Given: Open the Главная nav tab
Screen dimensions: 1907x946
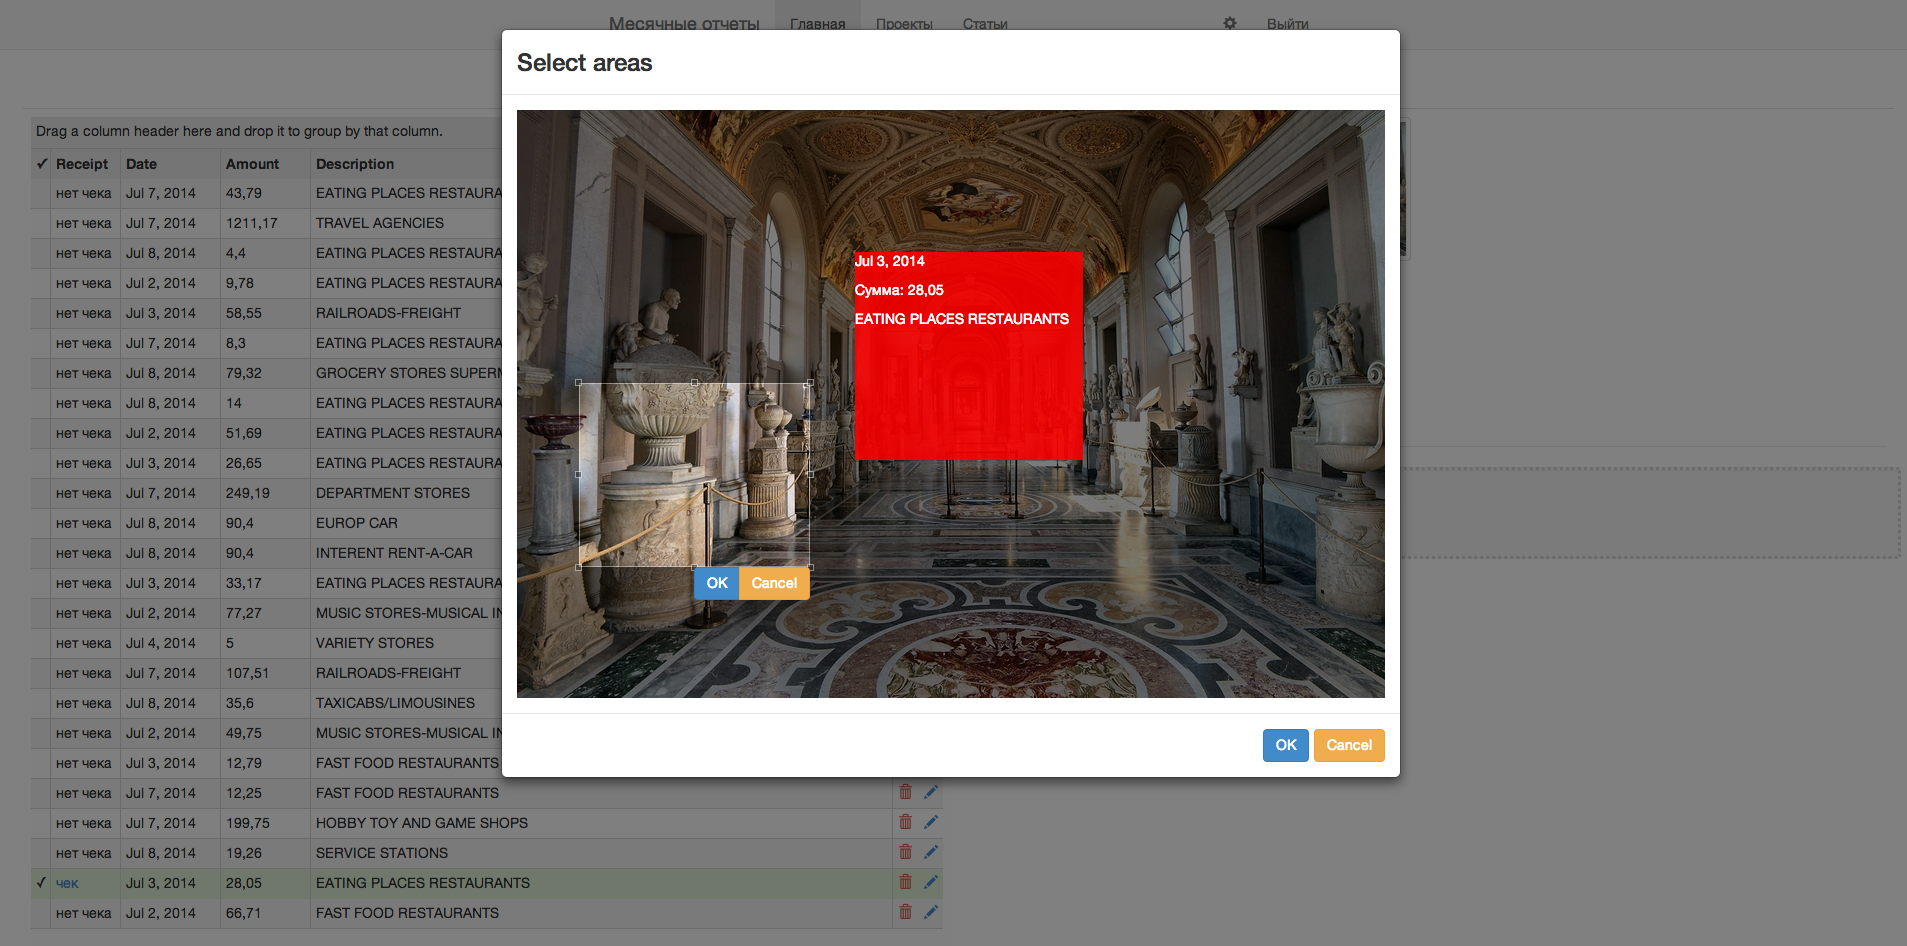Looking at the screenshot, I should pyautogui.click(x=817, y=24).
